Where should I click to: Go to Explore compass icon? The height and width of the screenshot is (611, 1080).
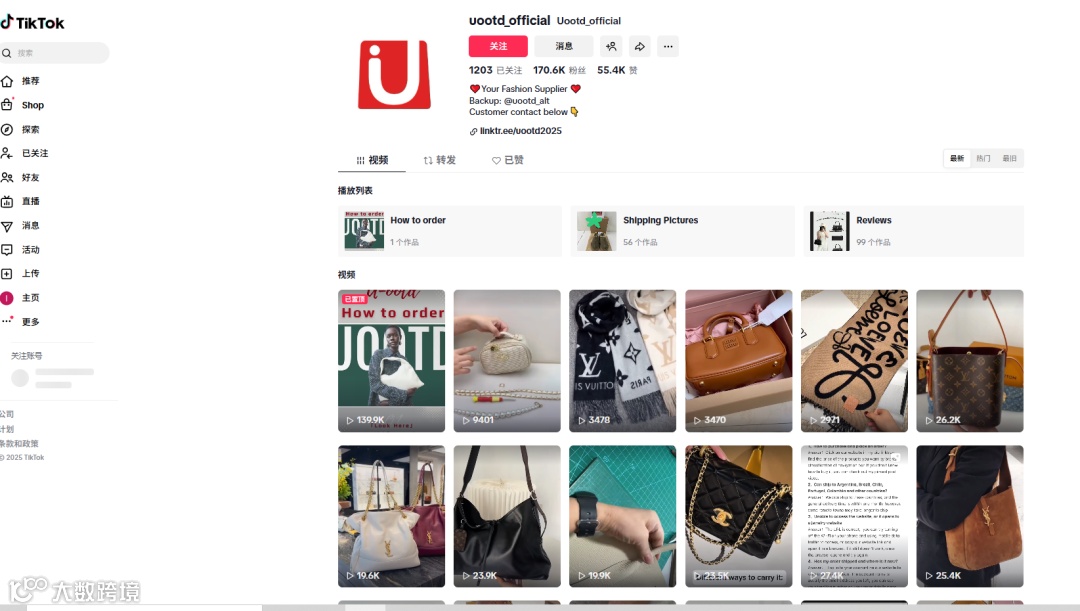tap(7, 130)
